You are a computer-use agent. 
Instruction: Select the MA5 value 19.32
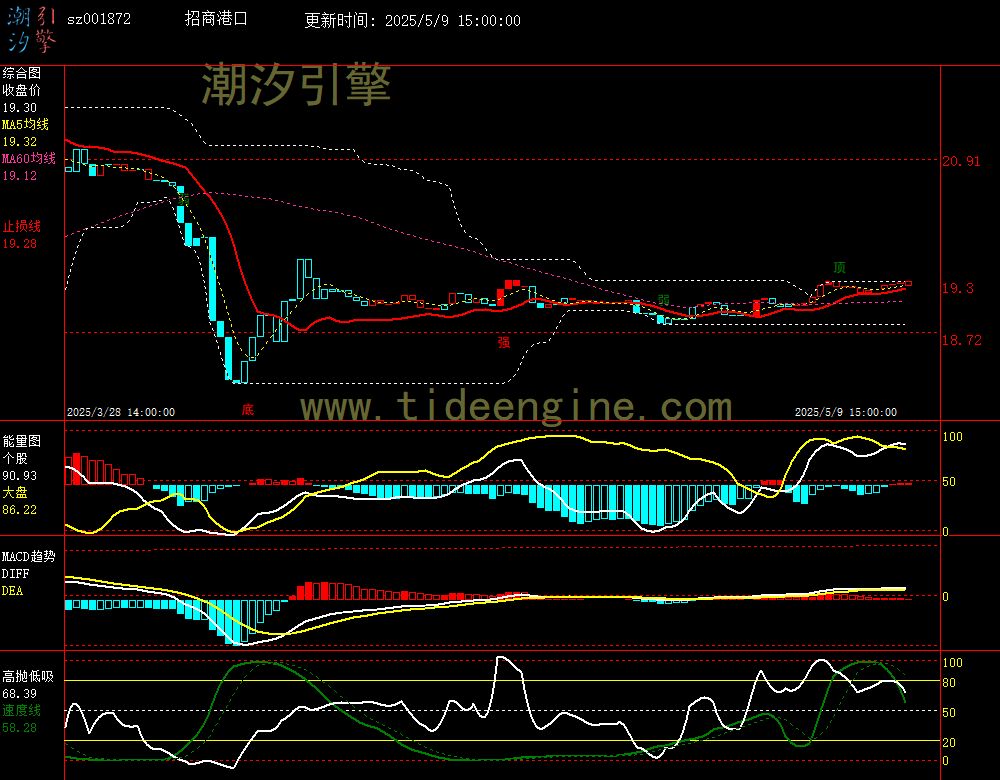[20, 142]
